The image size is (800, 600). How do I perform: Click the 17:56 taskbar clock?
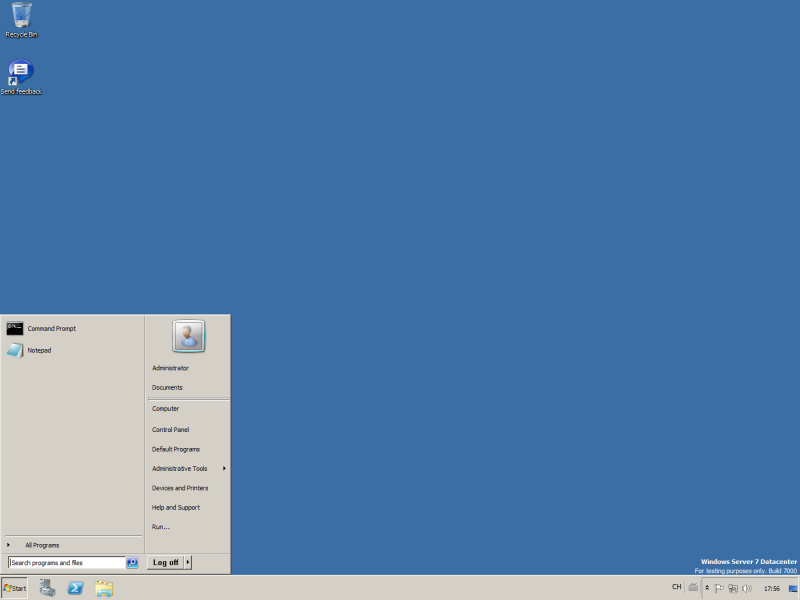pos(772,588)
